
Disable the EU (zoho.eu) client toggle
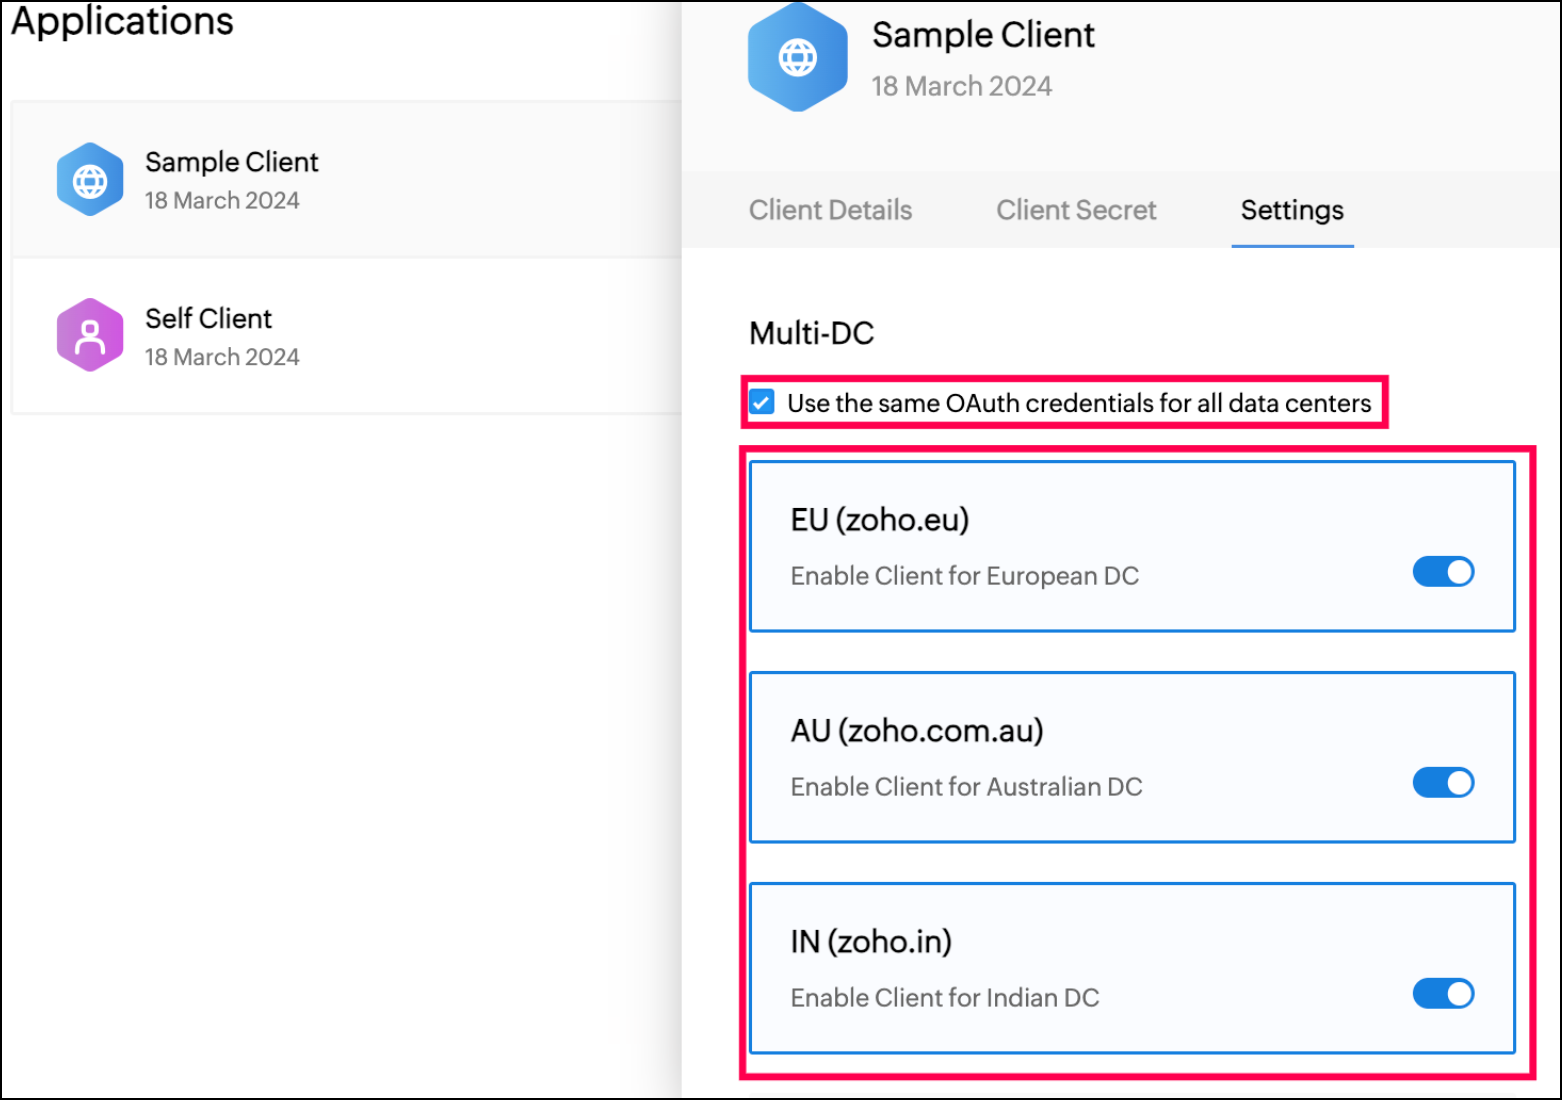coord(1442,572)
